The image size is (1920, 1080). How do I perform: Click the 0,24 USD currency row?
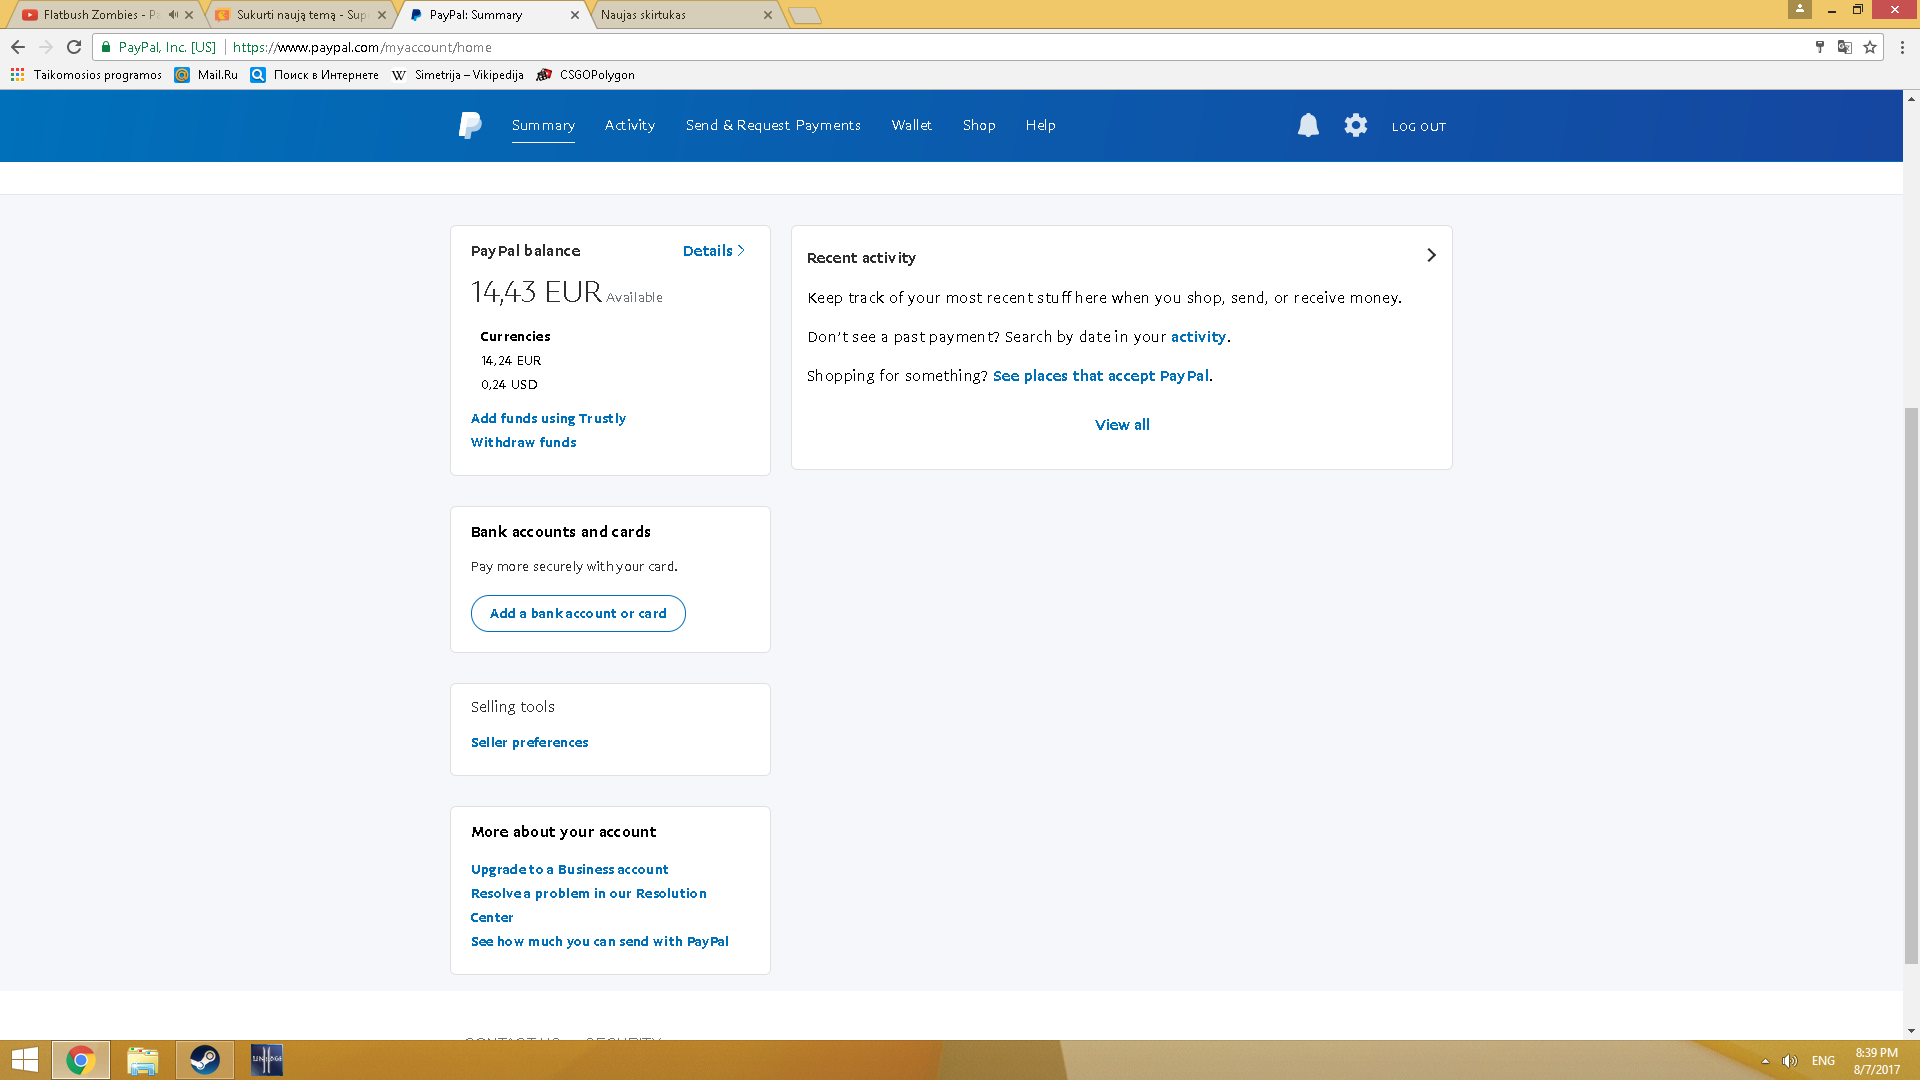pos(509,385)
